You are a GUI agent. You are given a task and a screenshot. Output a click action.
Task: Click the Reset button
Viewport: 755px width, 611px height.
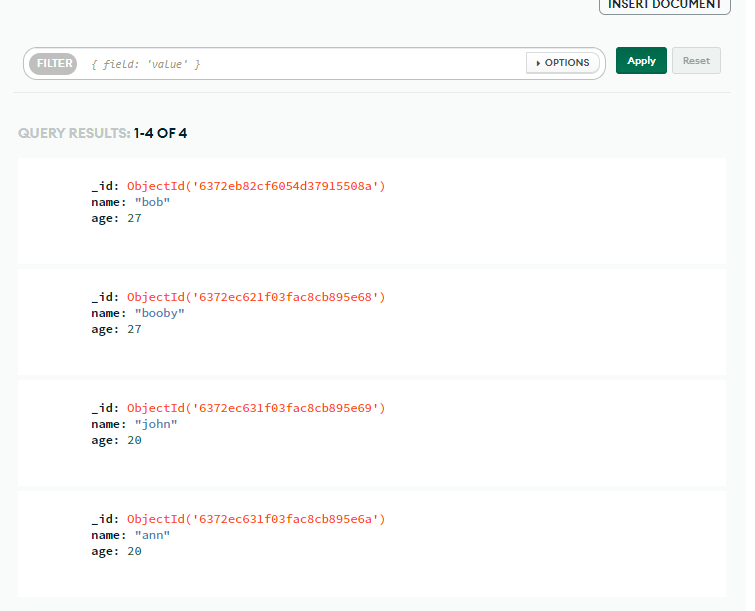tap(696, 61)
